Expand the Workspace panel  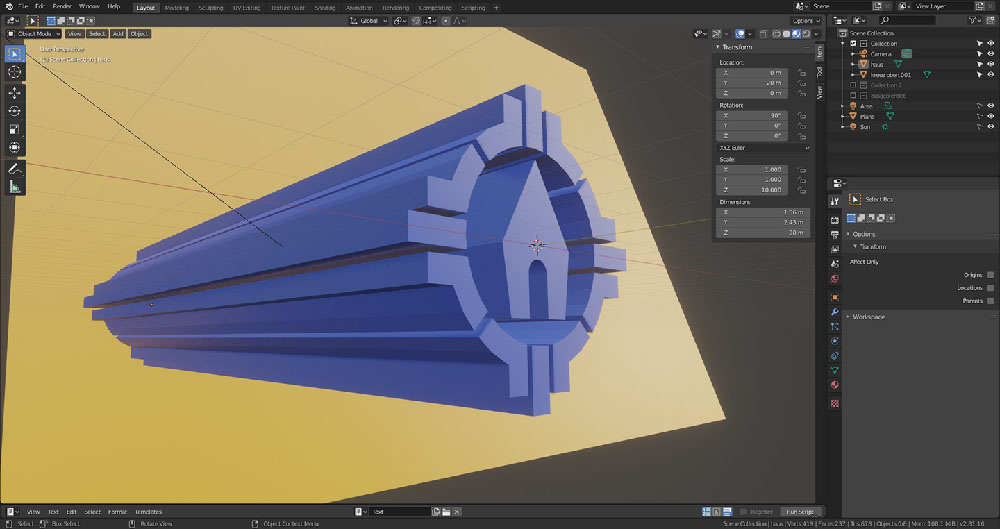[868, 317]
